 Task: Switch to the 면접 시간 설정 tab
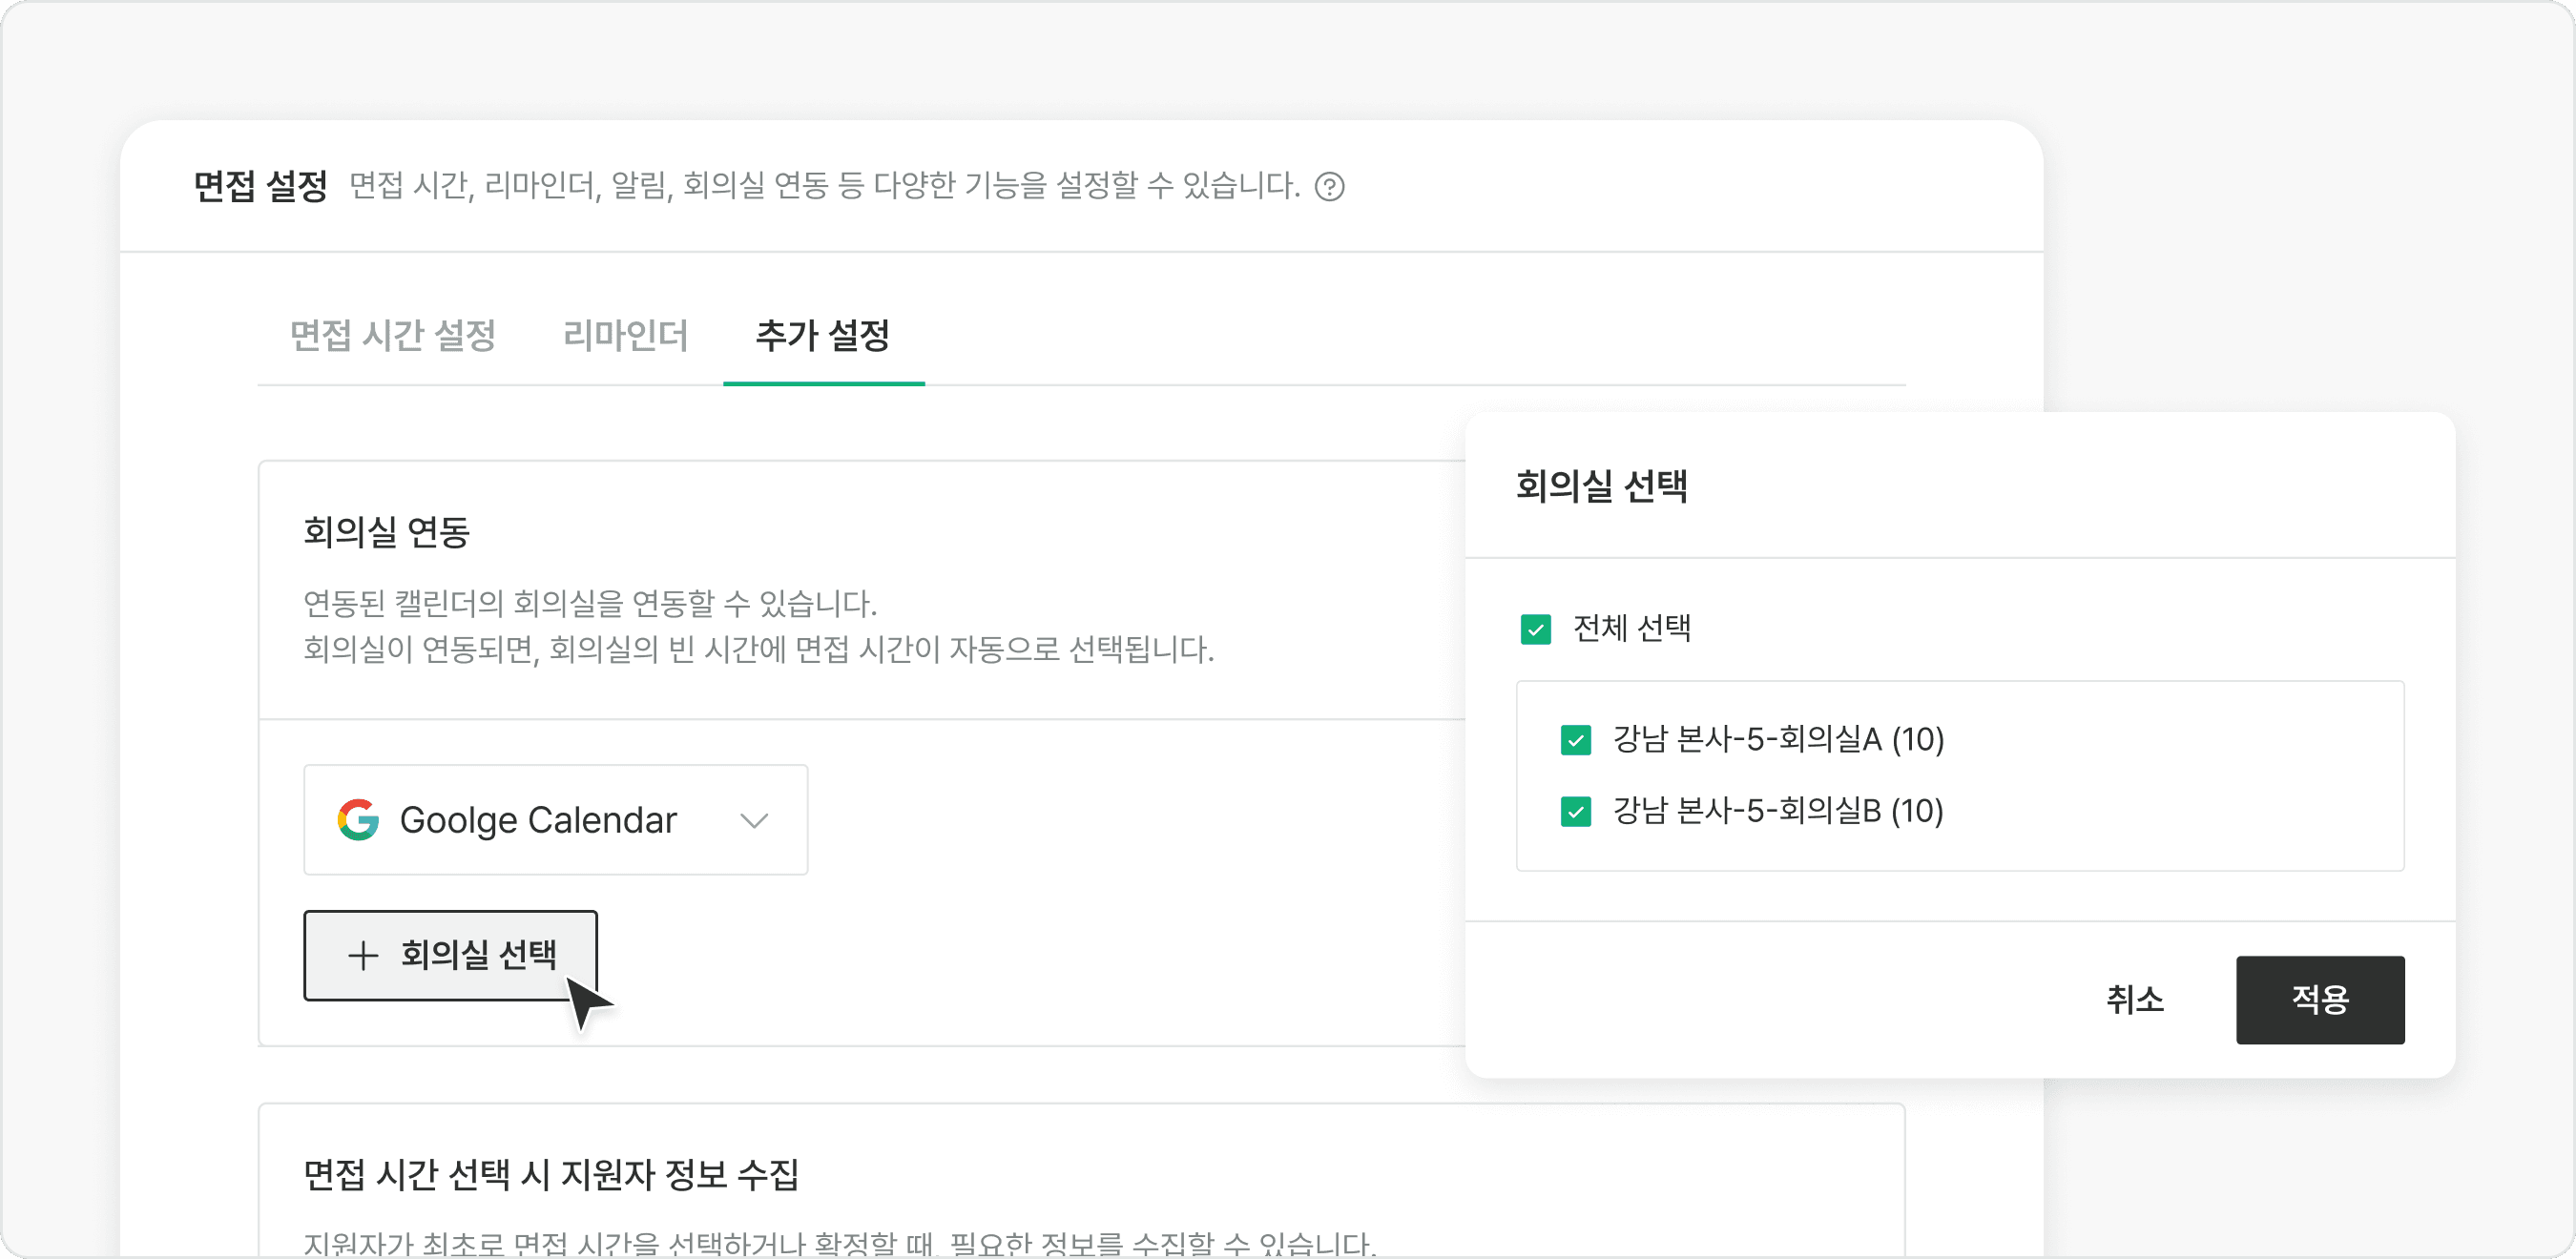pos(392,337)
